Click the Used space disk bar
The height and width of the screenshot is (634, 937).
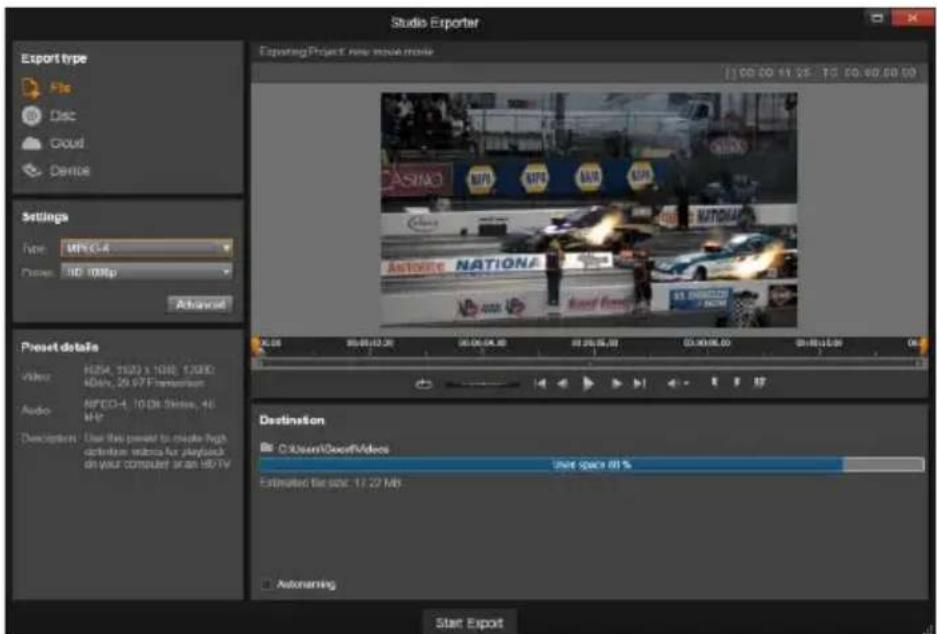coord(592,464)
